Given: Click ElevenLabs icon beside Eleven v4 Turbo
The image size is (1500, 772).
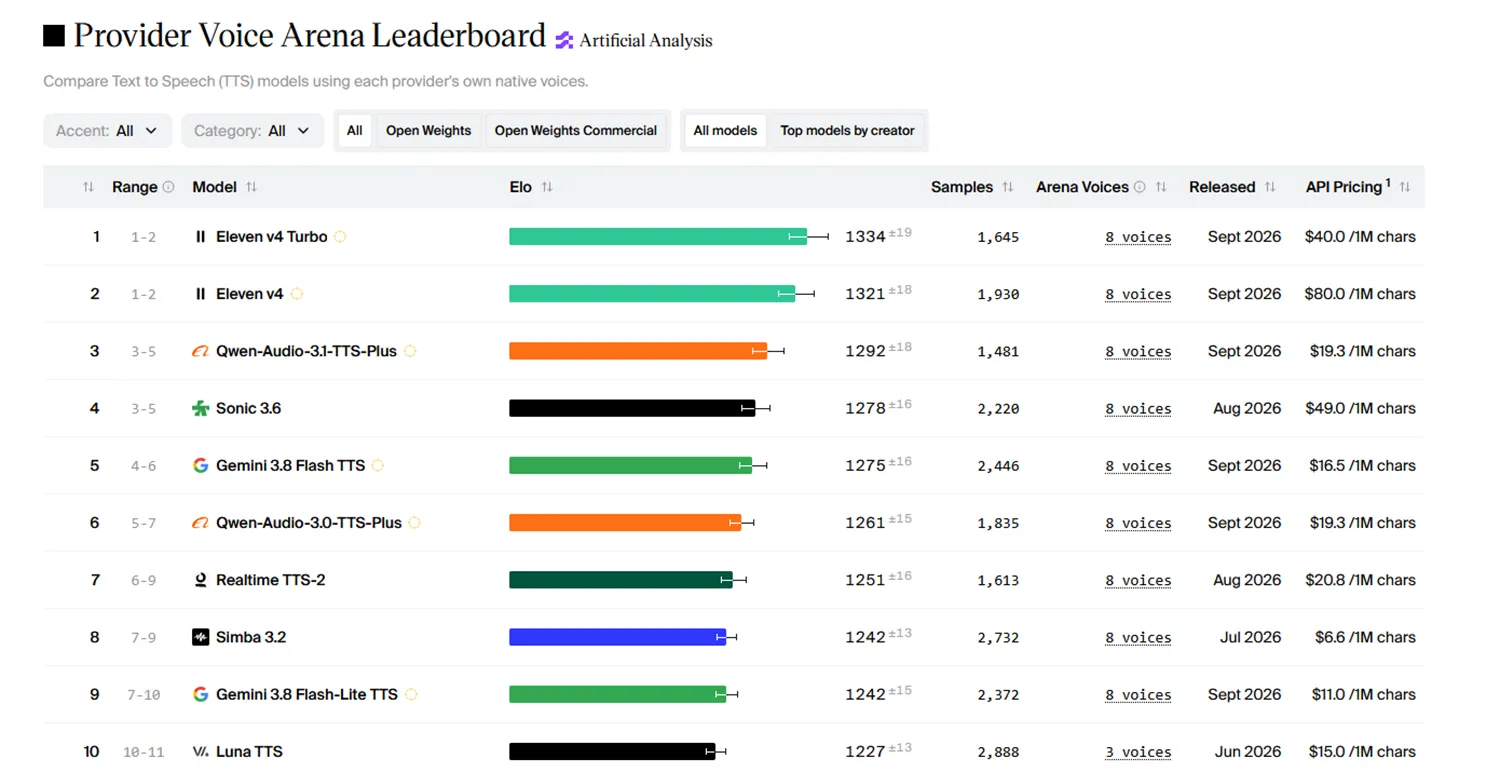Looking at the screenshot, I should (x=200, y=237).
